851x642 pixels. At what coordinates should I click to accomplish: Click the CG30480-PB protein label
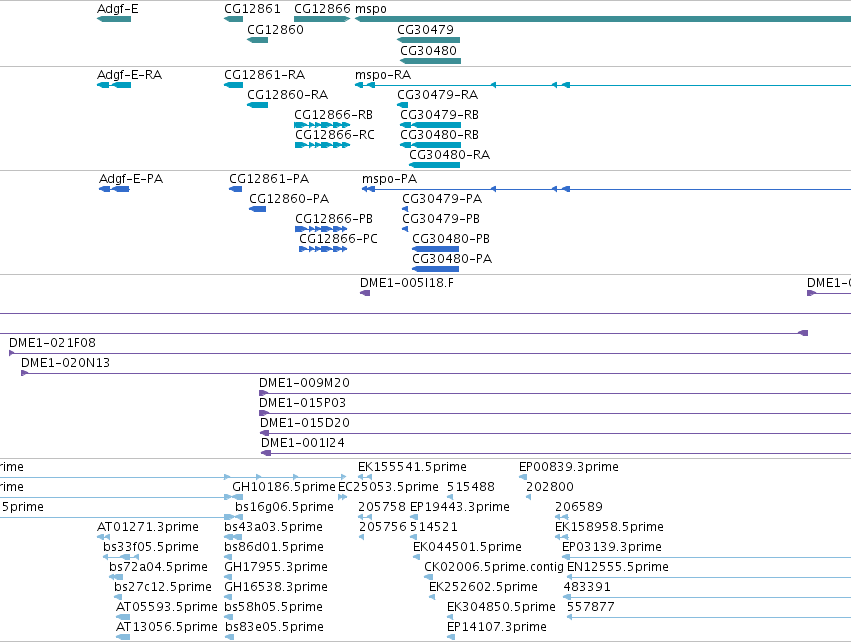tap(451, 239)
